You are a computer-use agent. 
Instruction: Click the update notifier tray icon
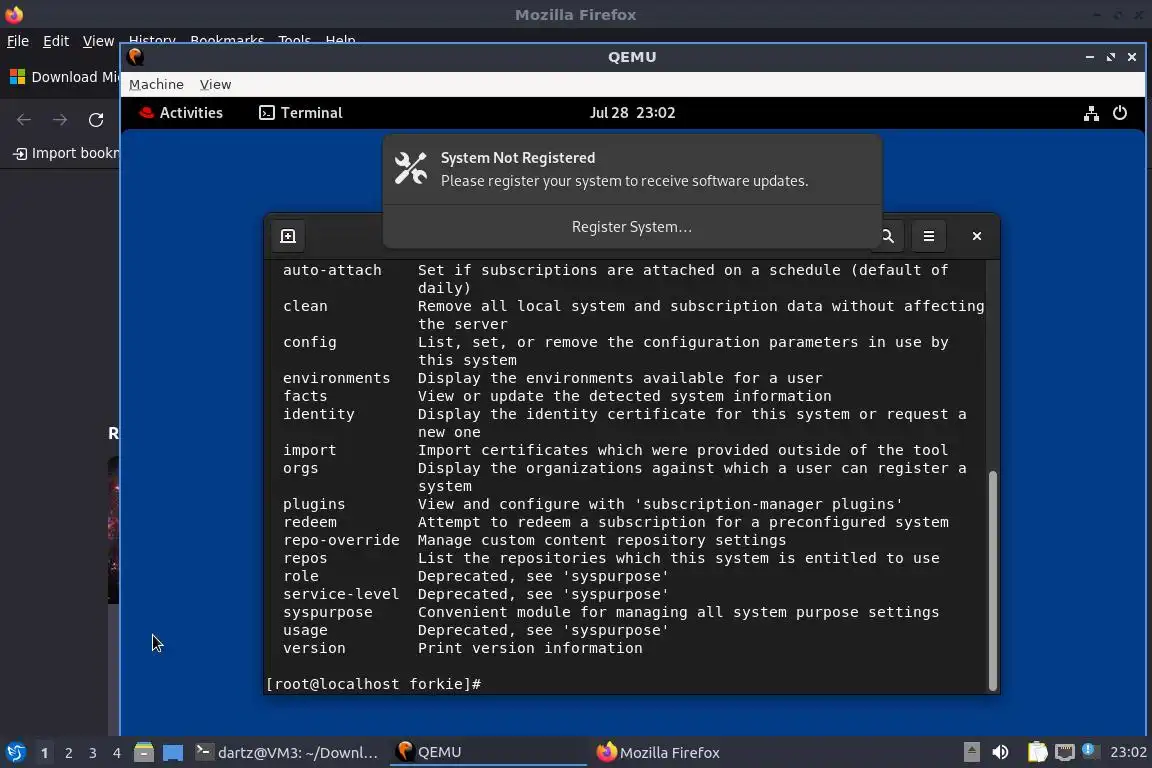point(1091,751)
